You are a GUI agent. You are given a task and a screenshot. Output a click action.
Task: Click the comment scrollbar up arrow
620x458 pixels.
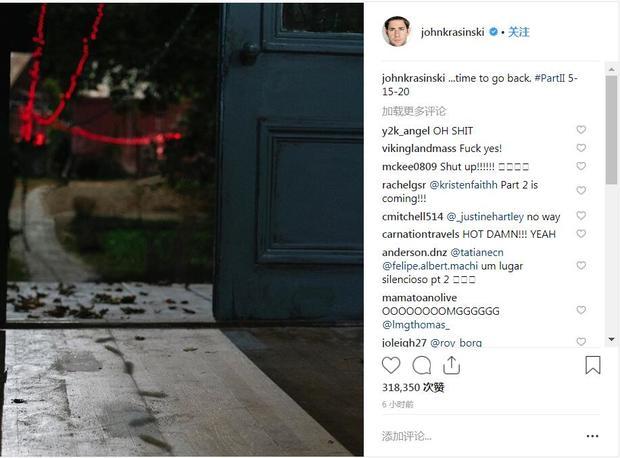point(612,69)
